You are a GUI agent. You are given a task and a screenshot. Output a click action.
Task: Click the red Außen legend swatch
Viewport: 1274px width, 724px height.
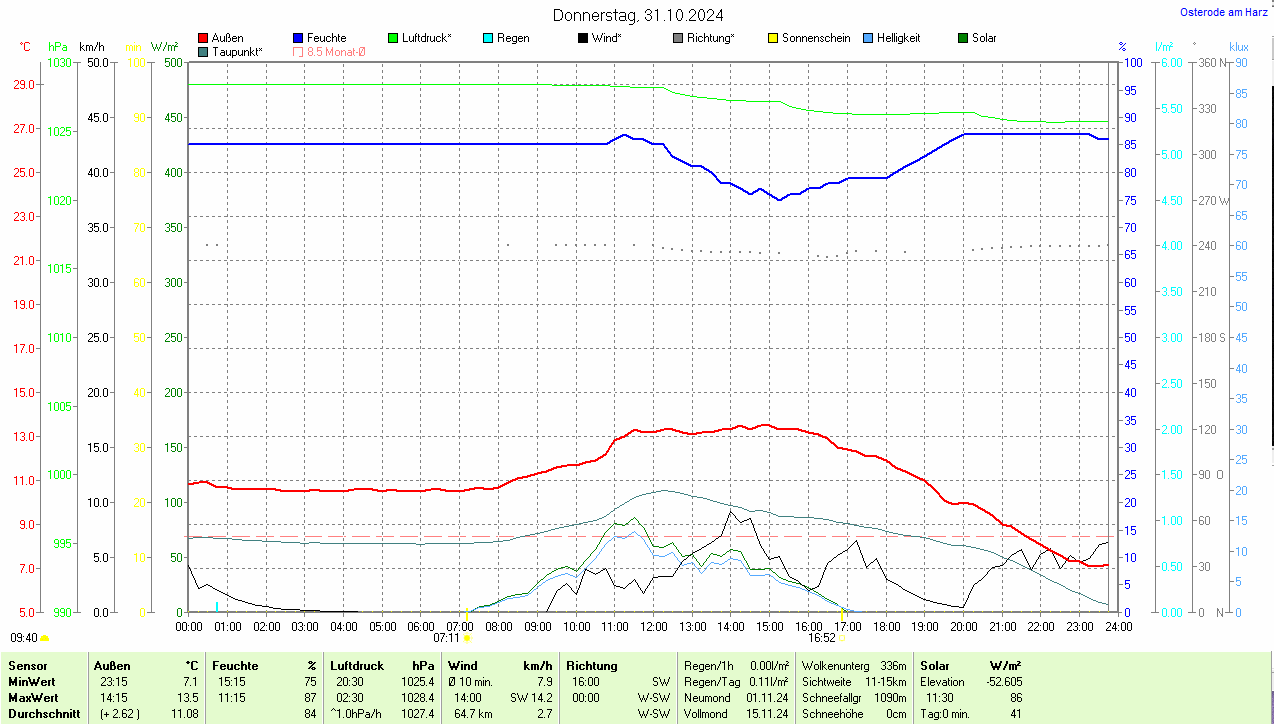click(x=204, y=38)
